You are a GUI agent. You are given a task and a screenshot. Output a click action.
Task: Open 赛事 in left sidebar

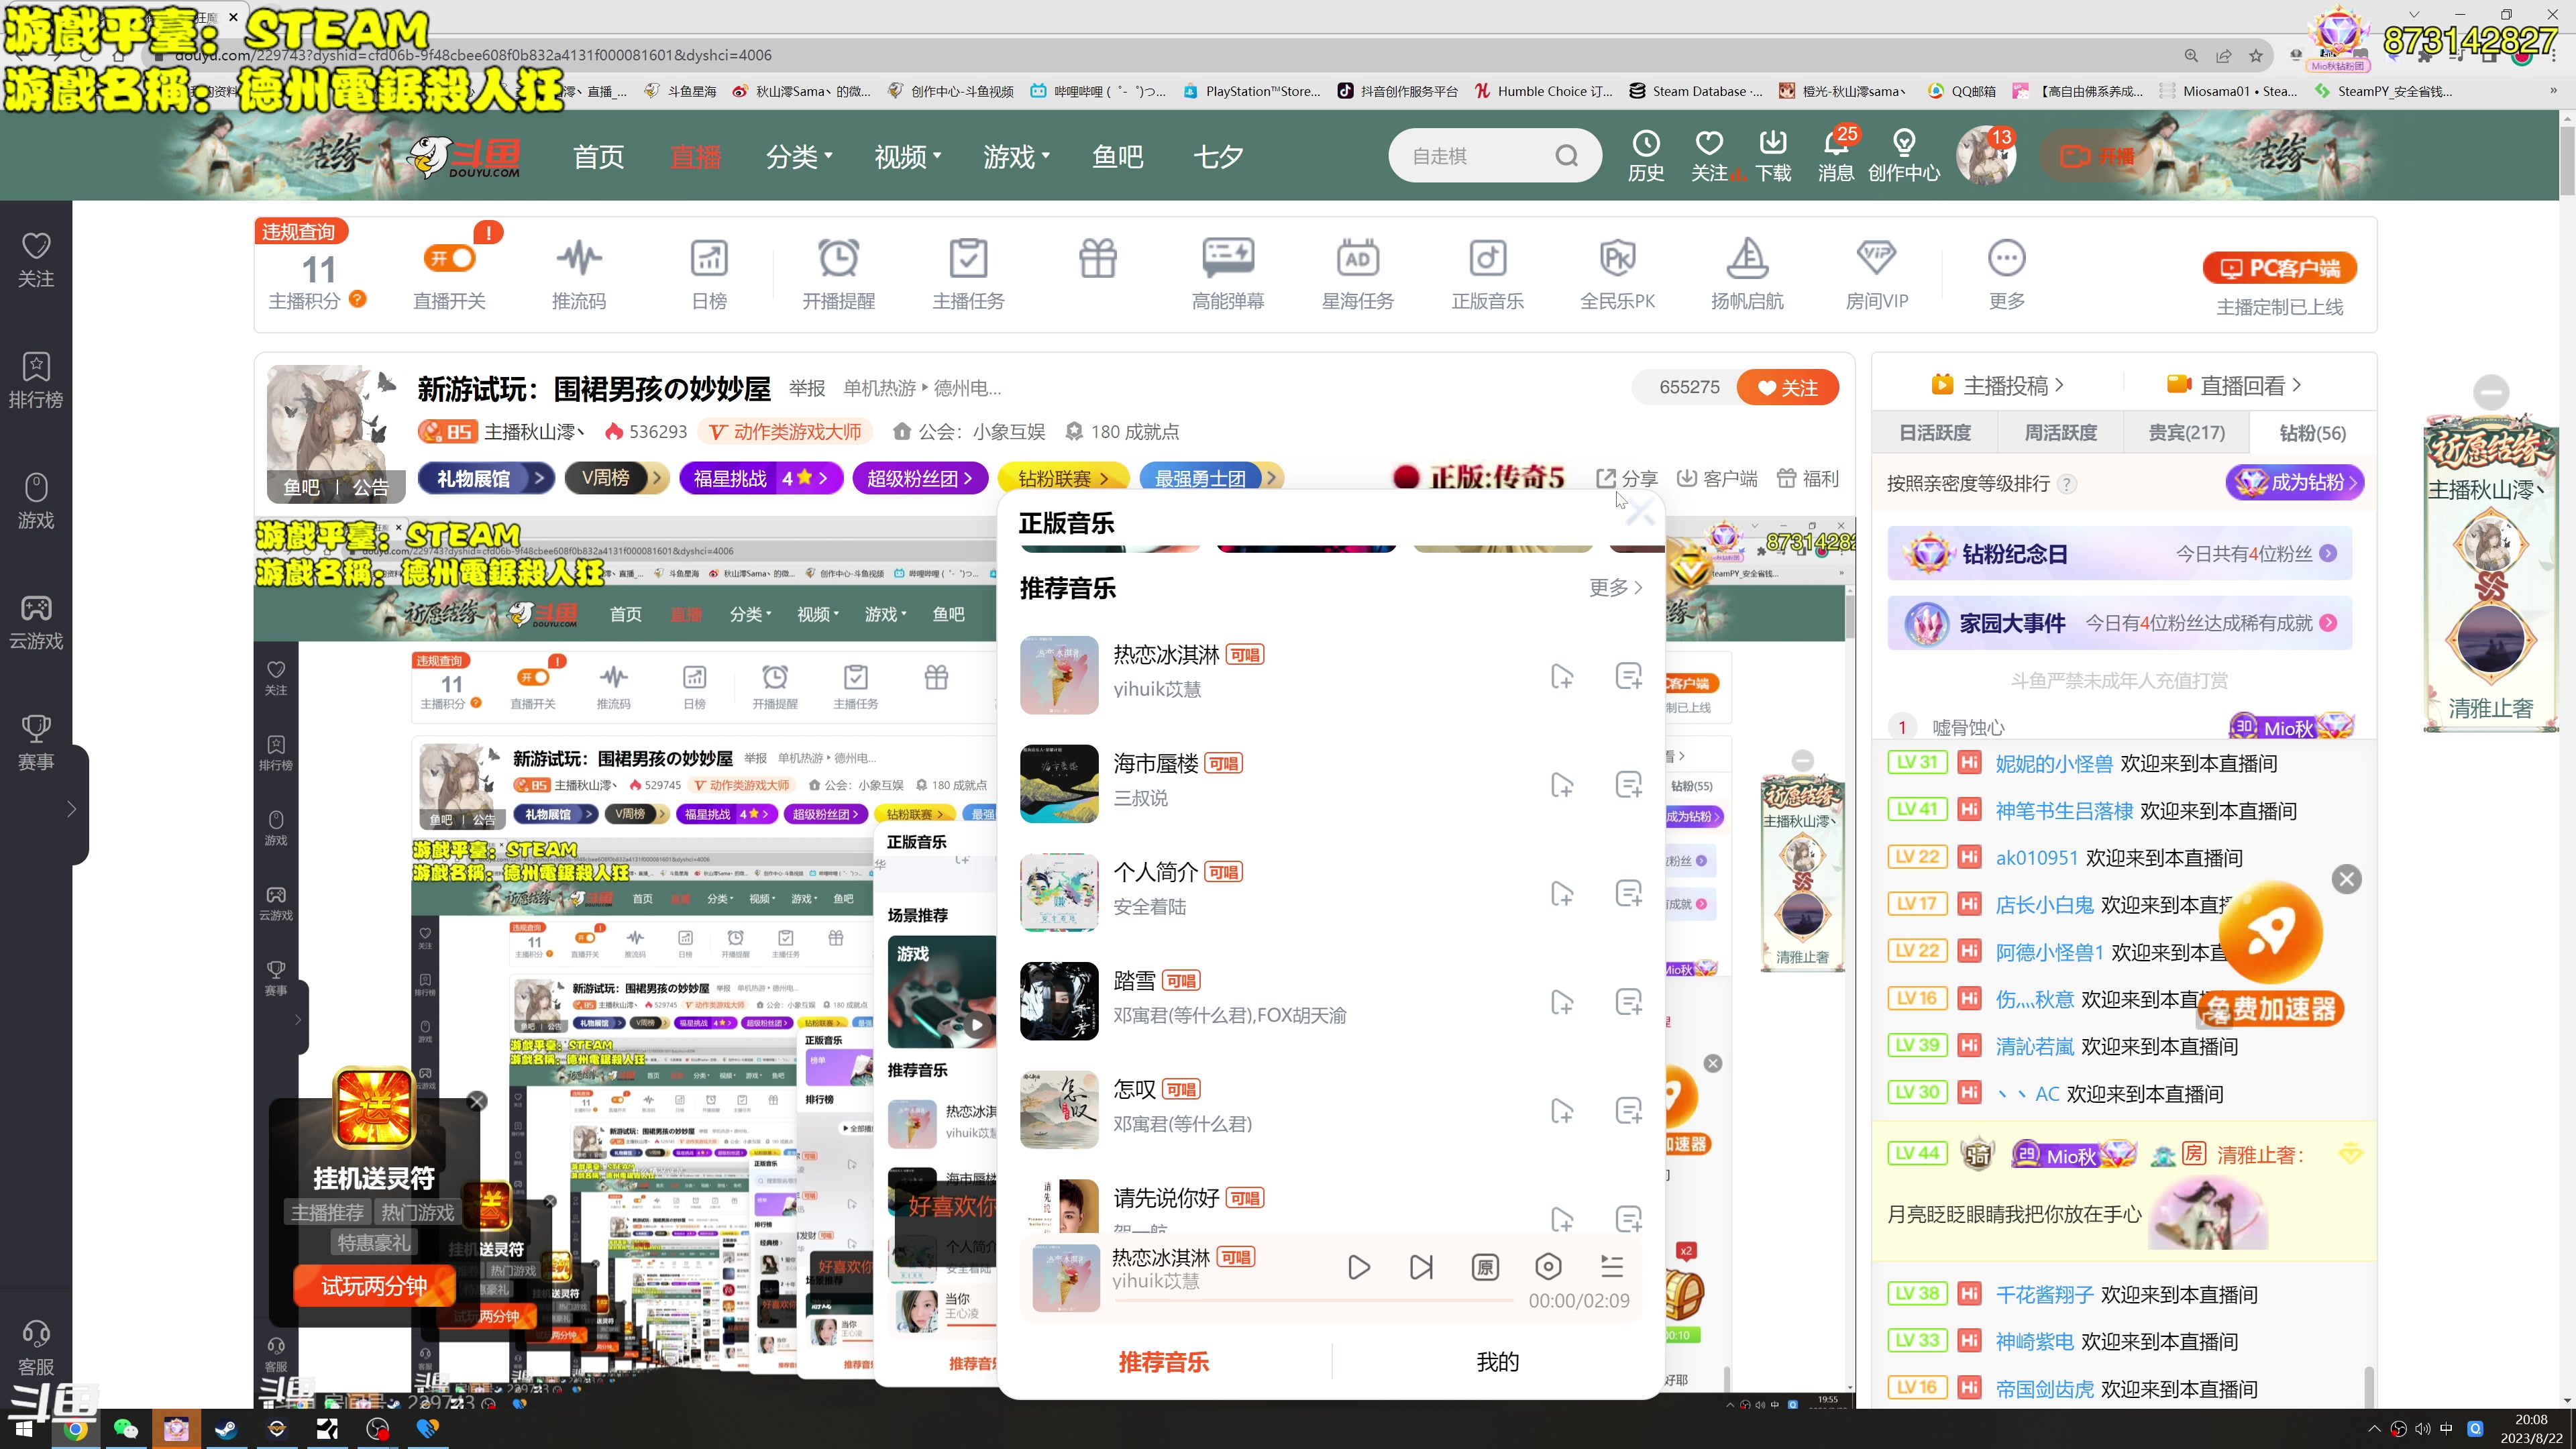(36, 743)
